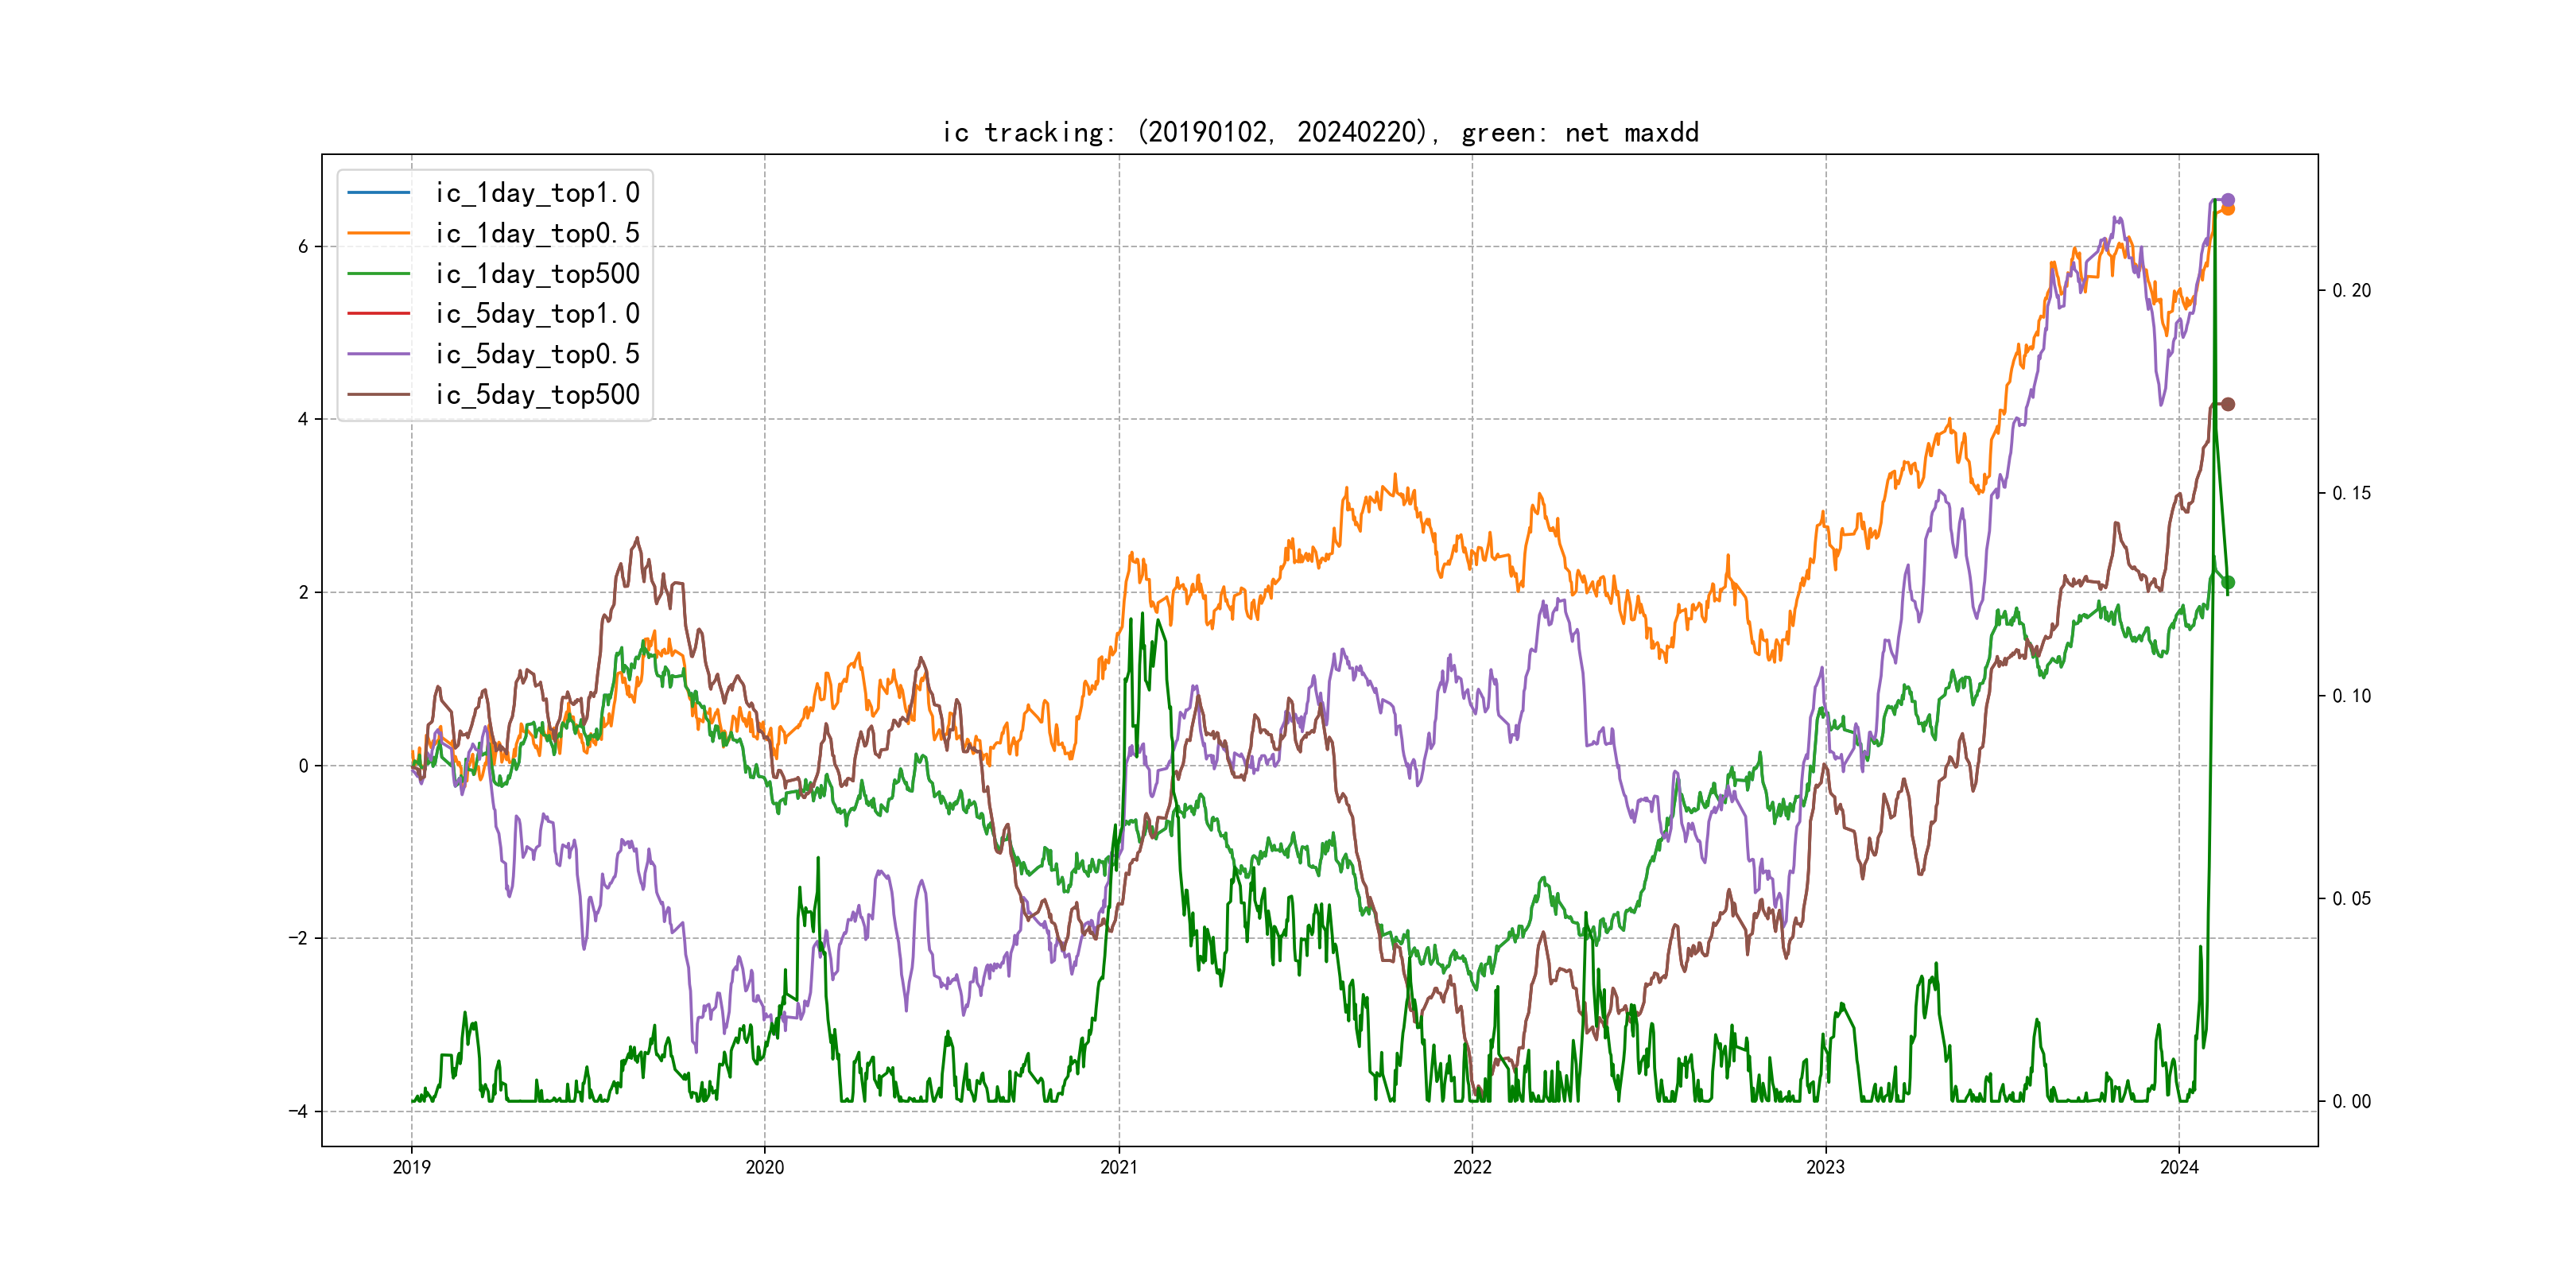The width and height of the screenshot is (2576, 1288).
Task: Click the 2019 x-axis tick label
Action: pyautogui.click(x=411, y=1167)
